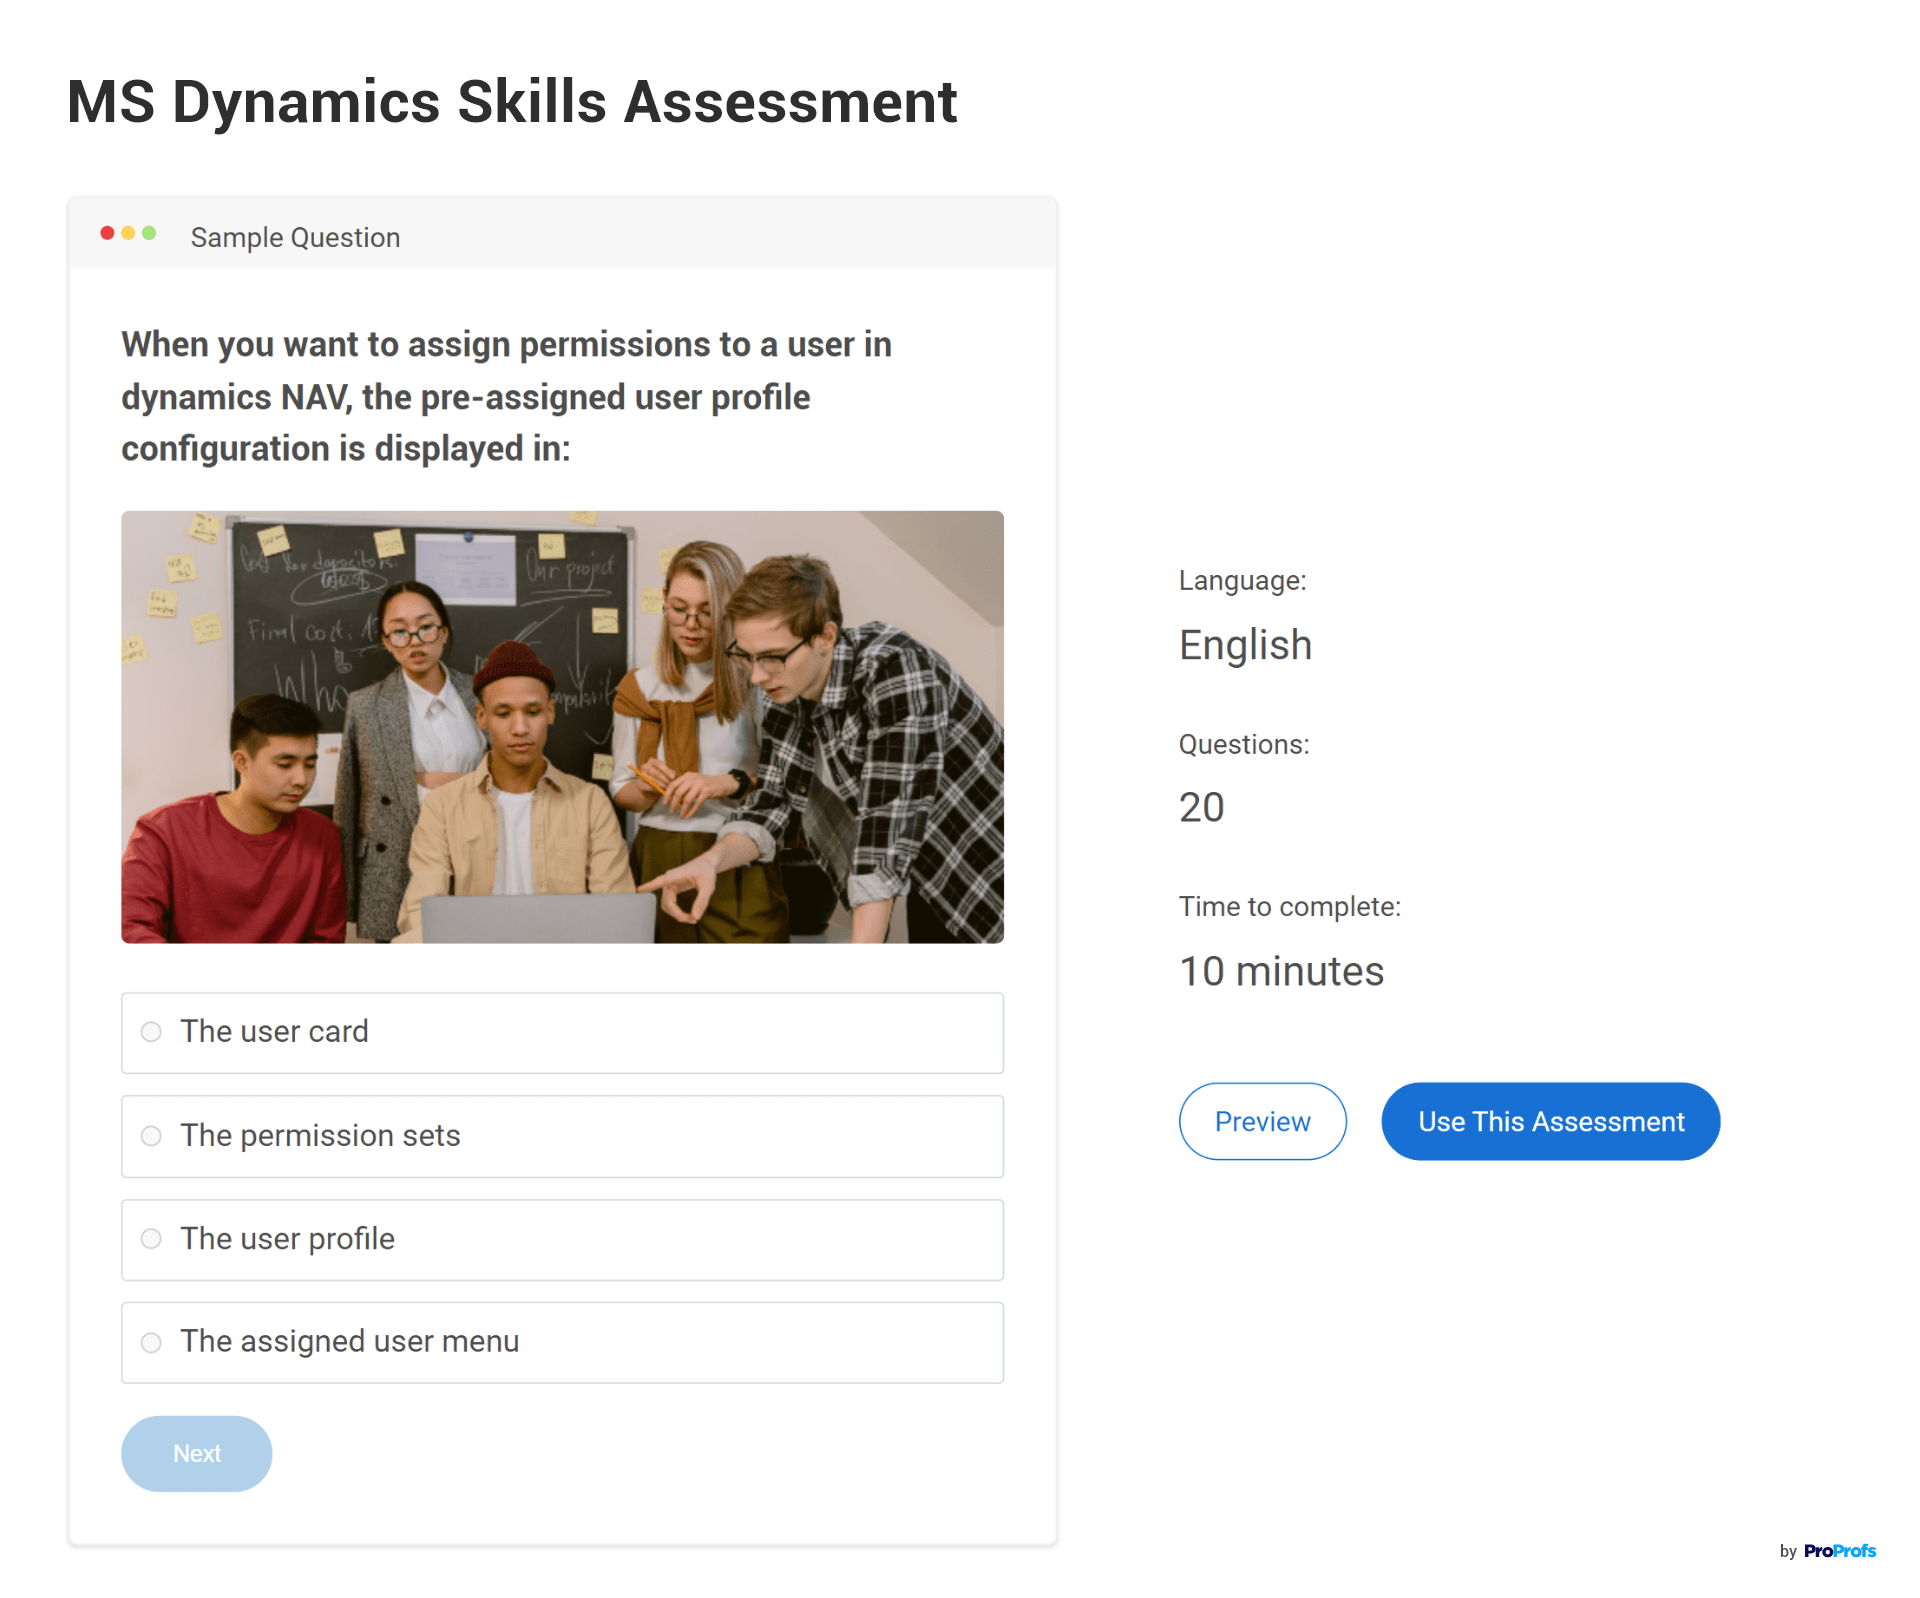Viewport: 1920px width, 1598px height.
Task: Click the Sample Question header label
Action: (x=295, y=238)
